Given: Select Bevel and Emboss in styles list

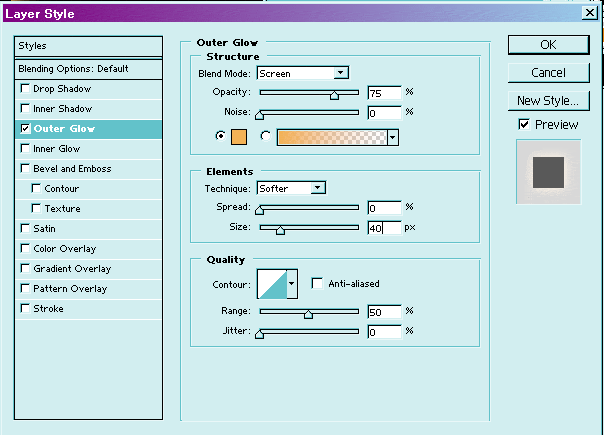Looking at the screenshot, I should pos(71,169).
